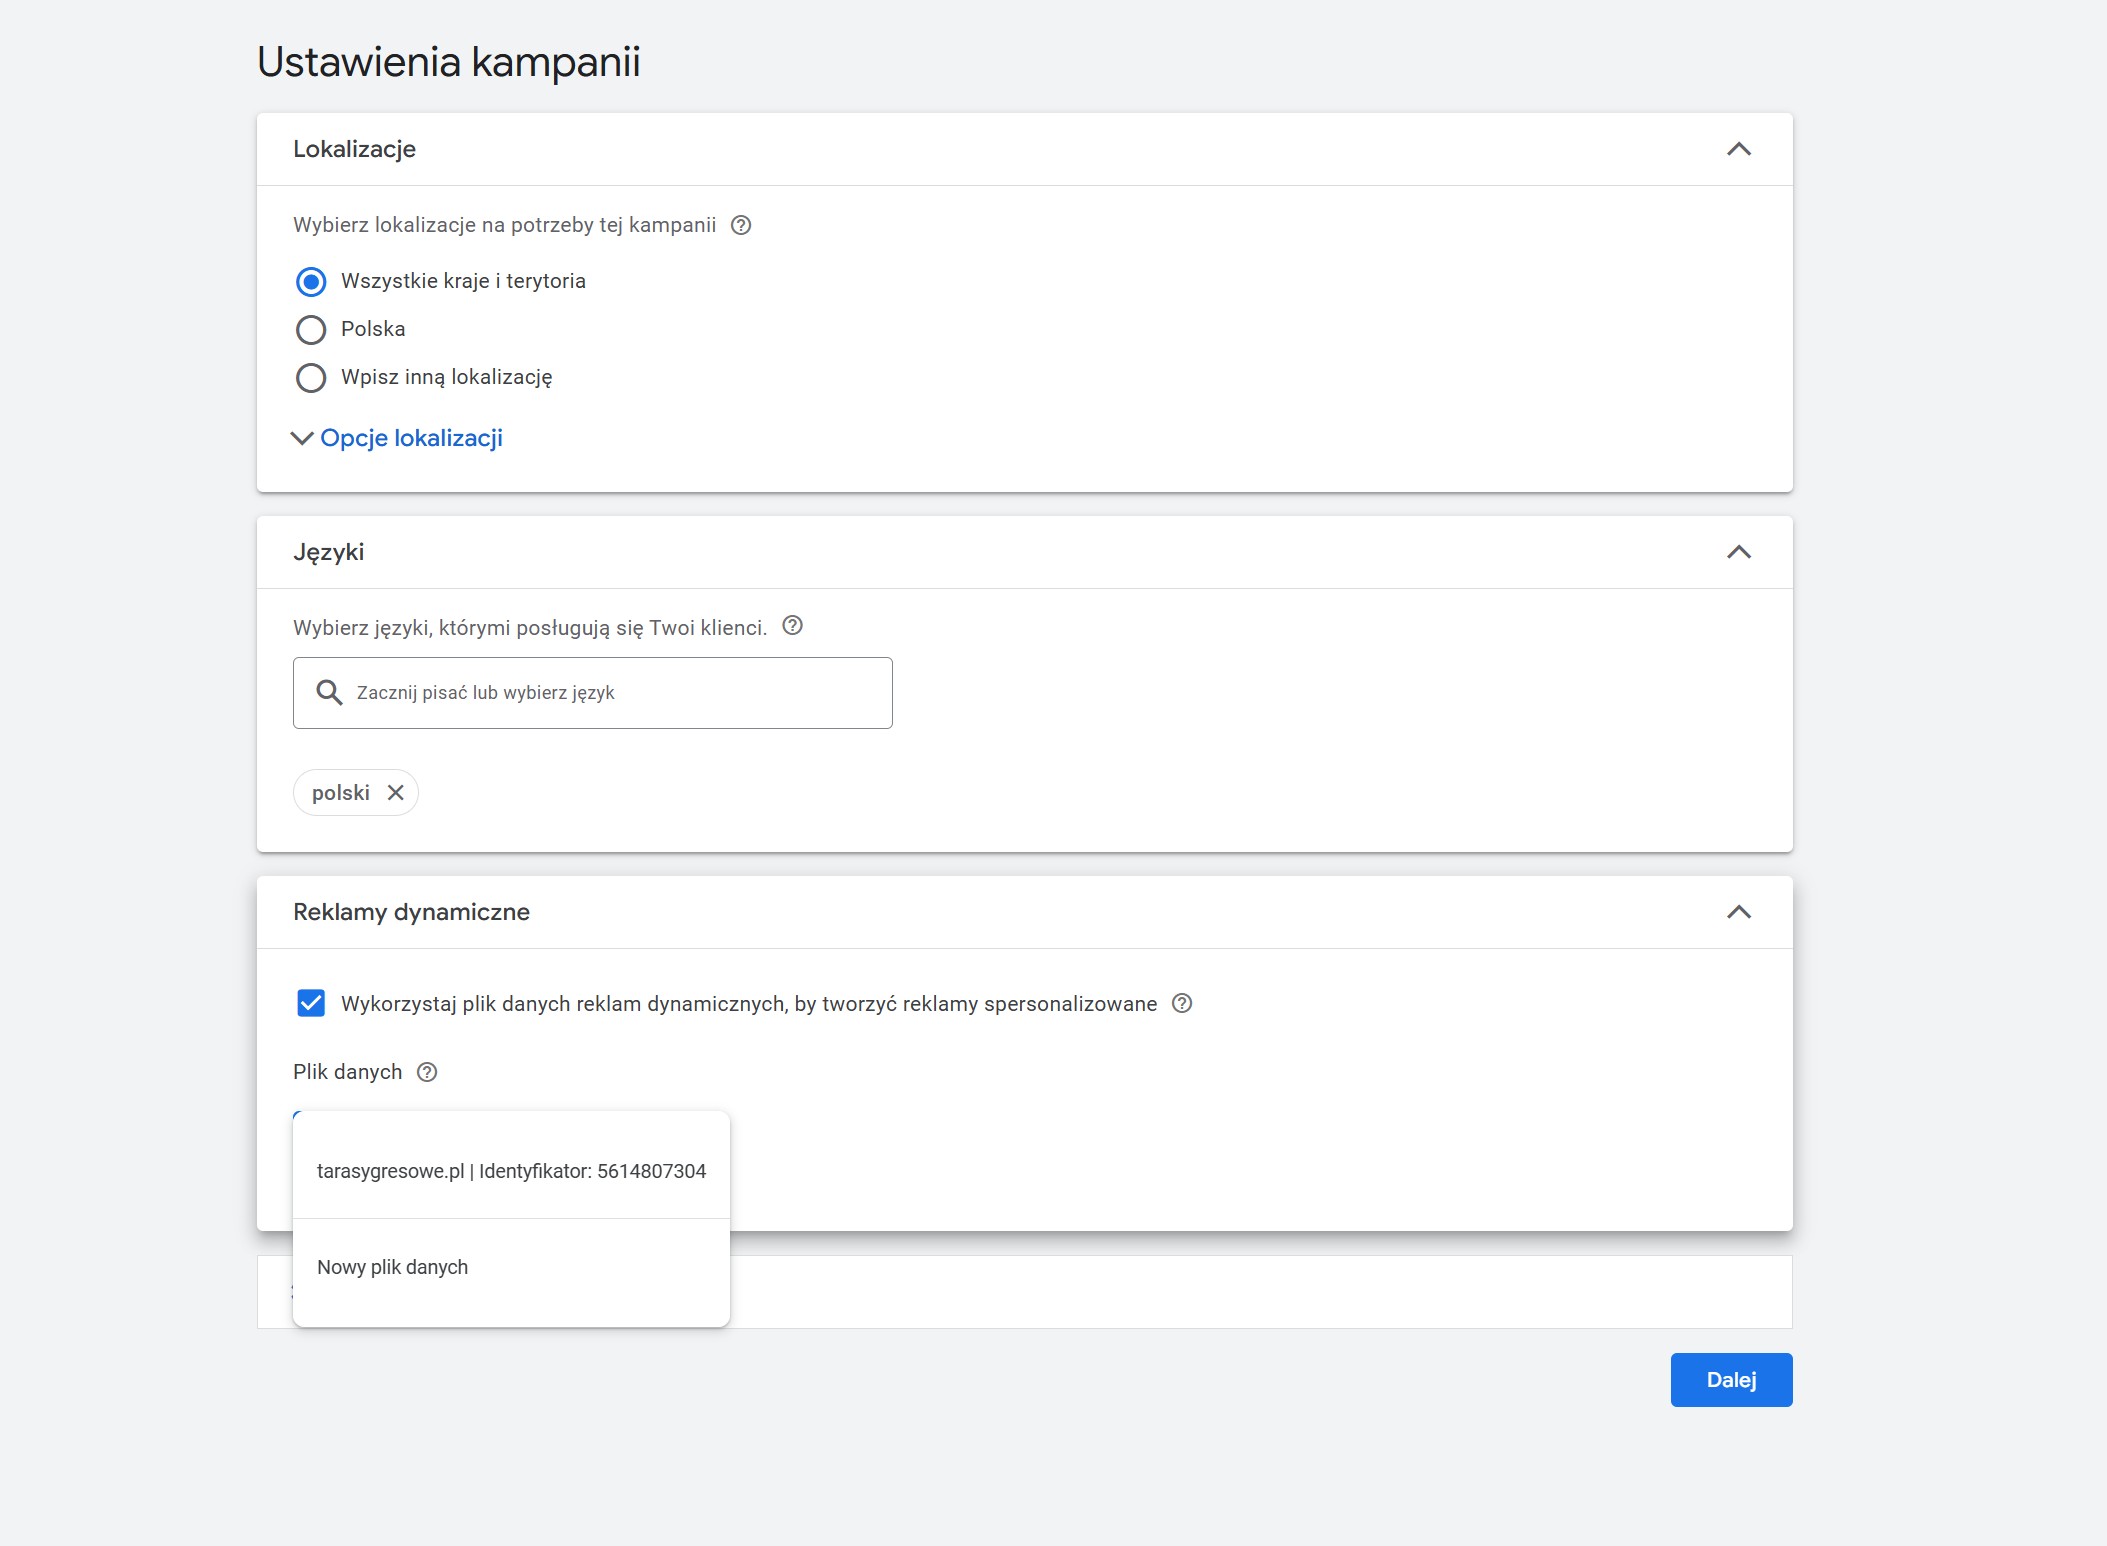This screenshot has height=1546, width=2107.
Task: Click the magnifier icon in language search
Action: pyautogui.click(x=329, y=692)
